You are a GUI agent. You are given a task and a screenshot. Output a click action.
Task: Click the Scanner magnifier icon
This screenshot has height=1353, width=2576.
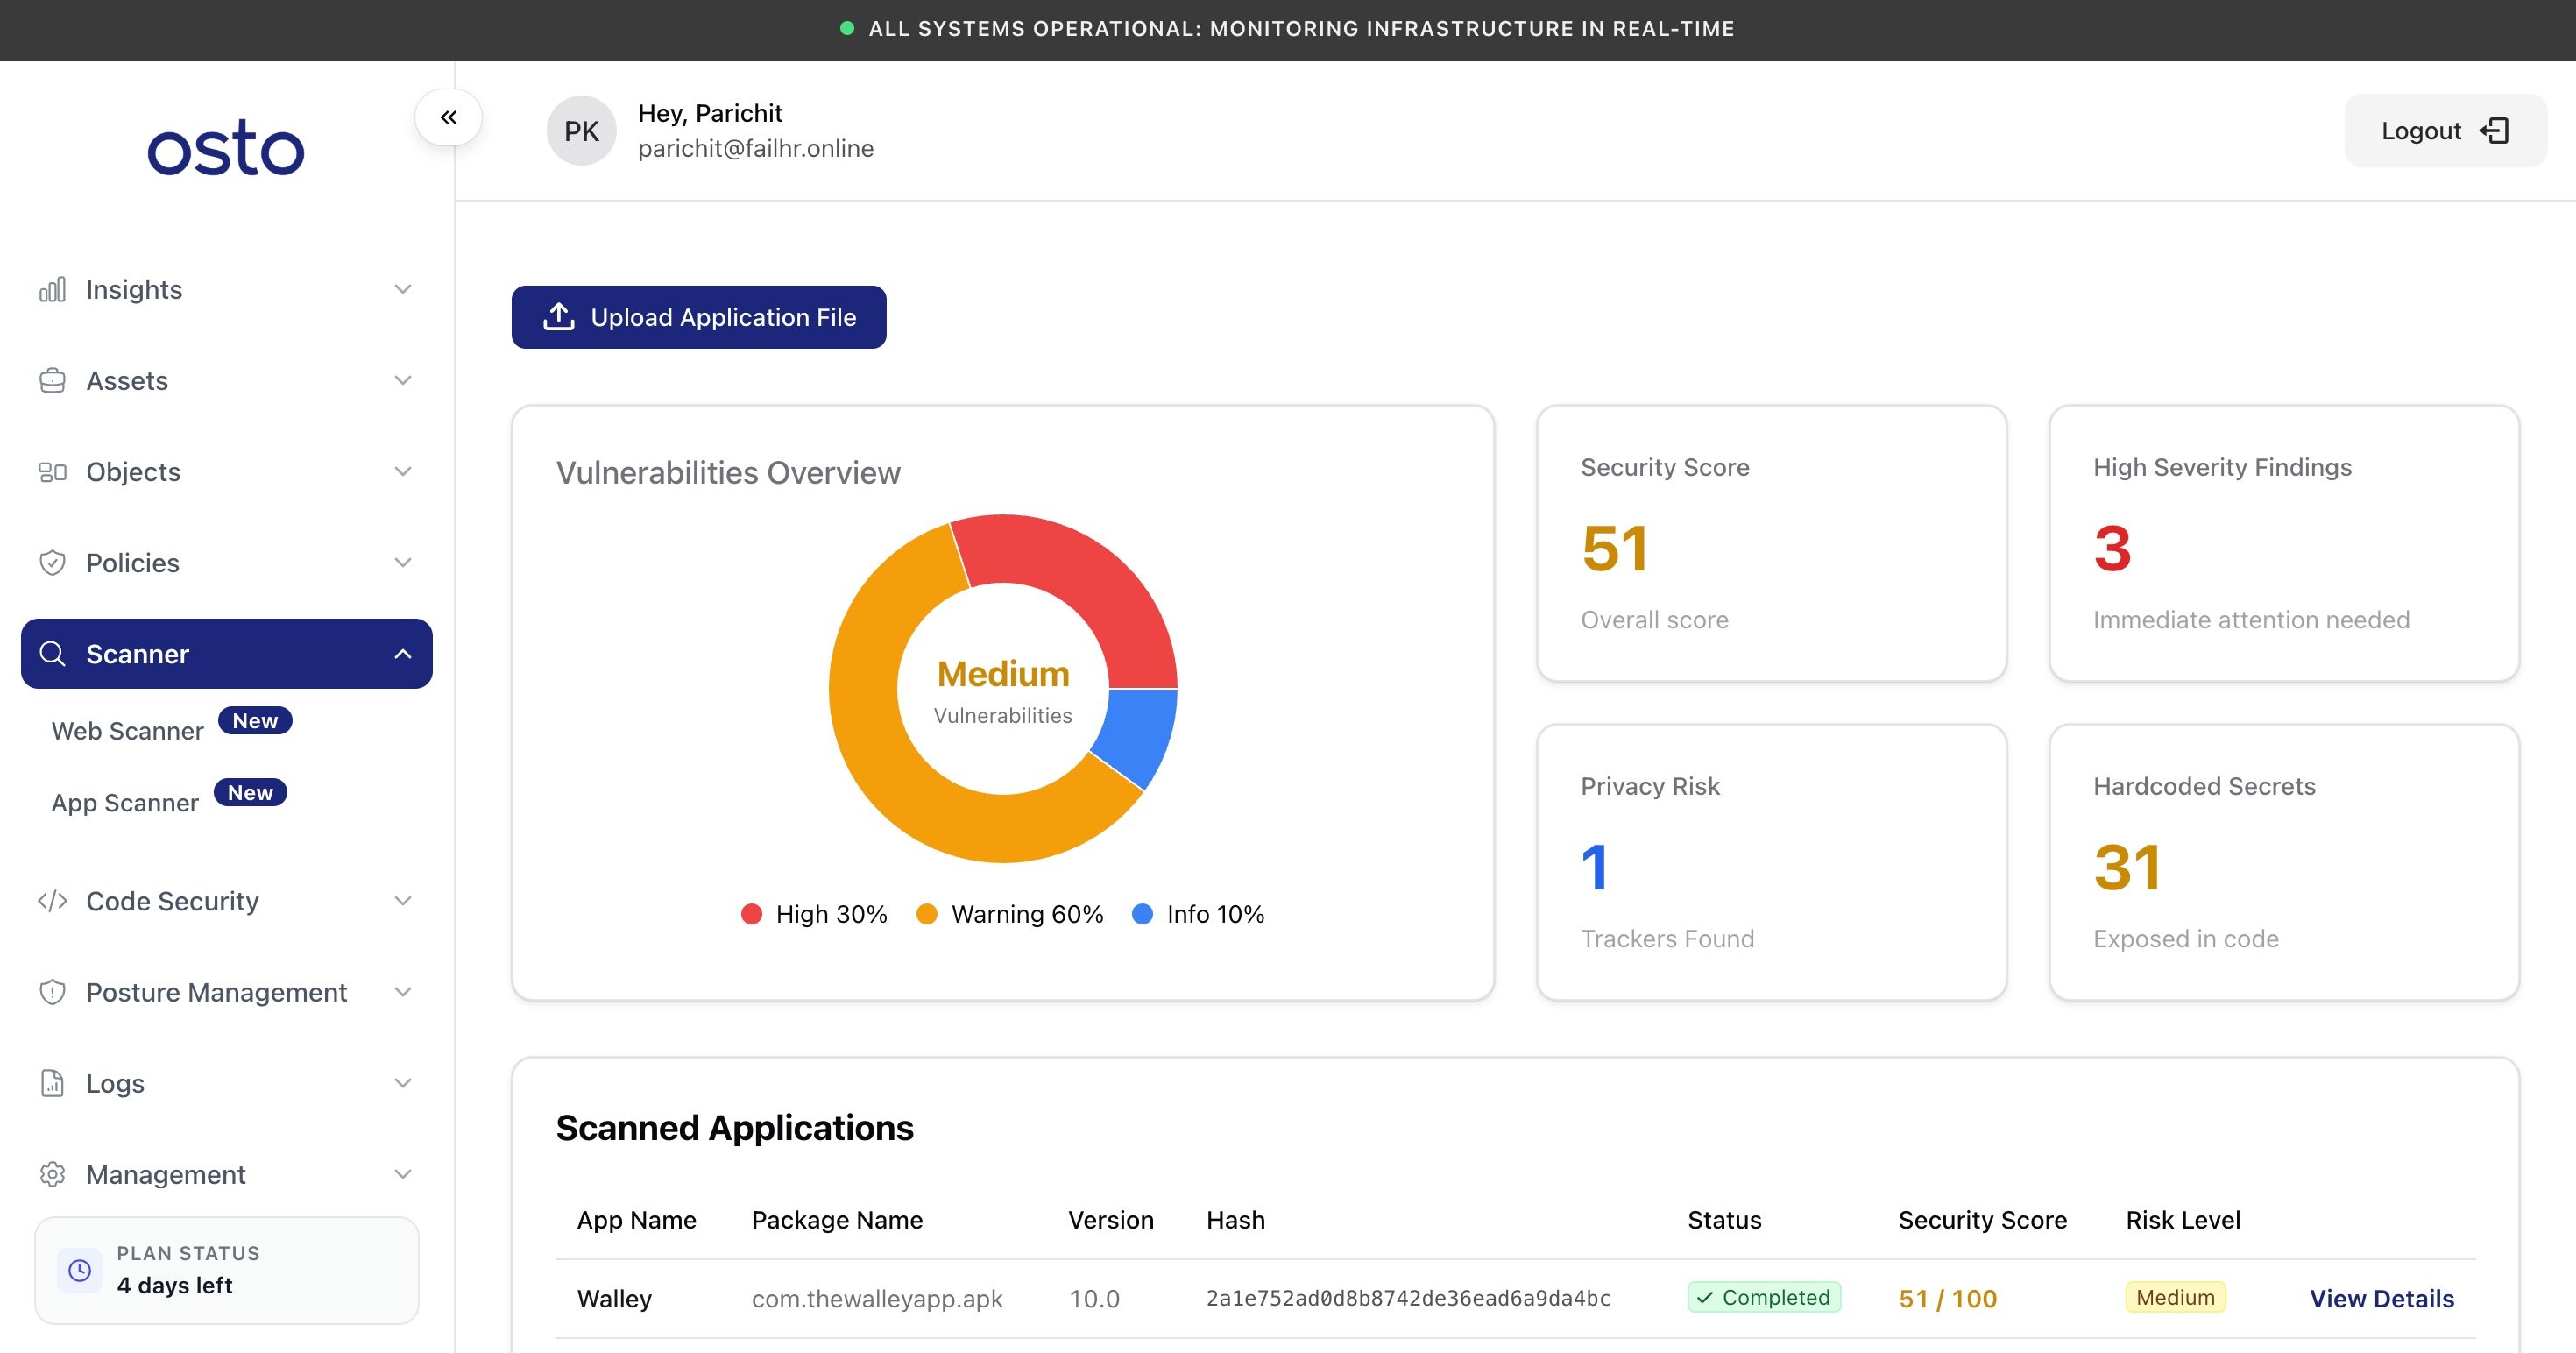(52, 653)
